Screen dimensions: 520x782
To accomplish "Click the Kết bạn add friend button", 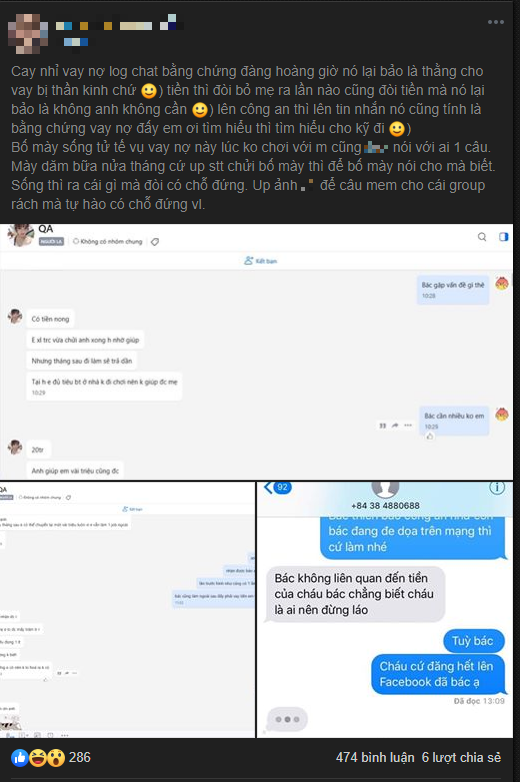I will click(261, 261).
